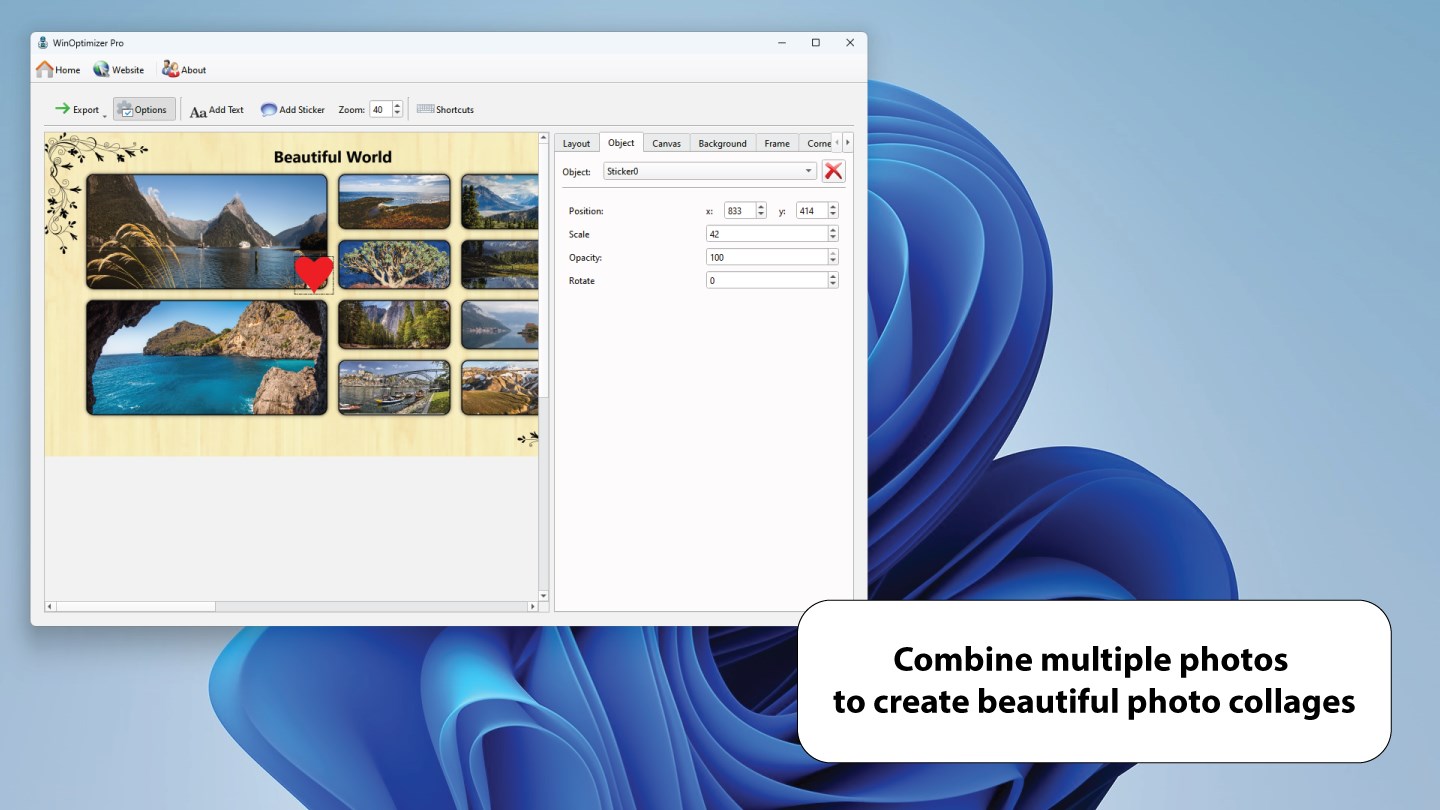Viewport: 1440px width, 810px height.
Task: Go to Home in the top toolbar
Action: [x=58, y=70]
